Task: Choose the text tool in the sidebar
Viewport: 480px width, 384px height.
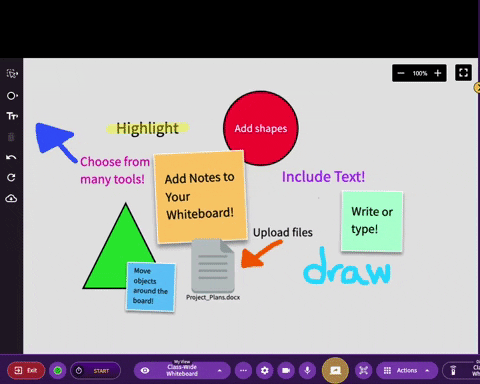Action: (12, 116)
